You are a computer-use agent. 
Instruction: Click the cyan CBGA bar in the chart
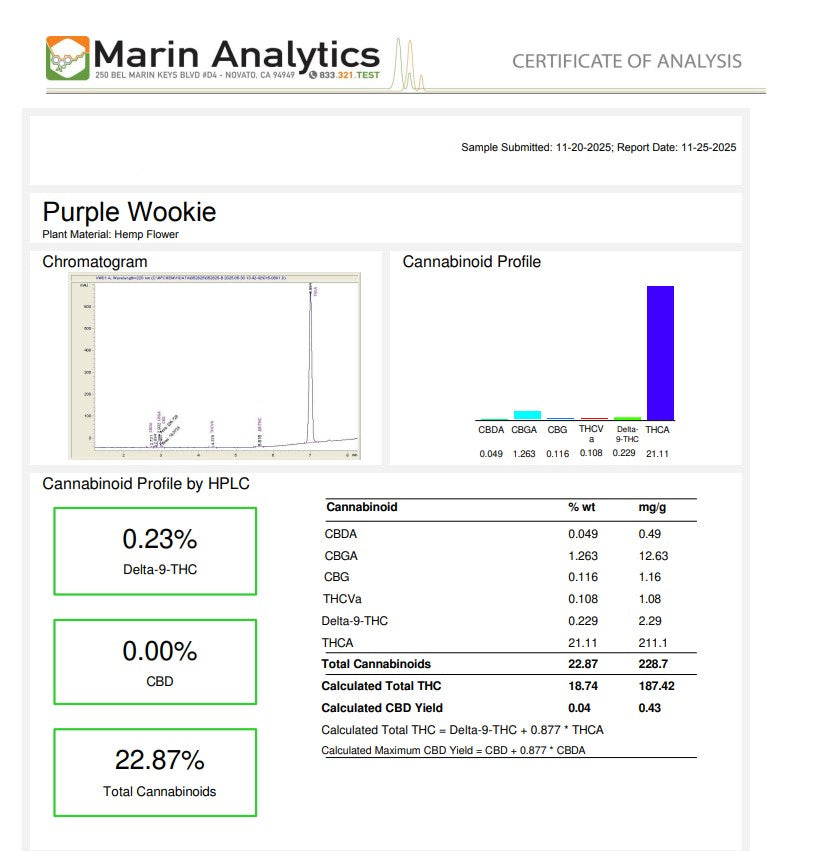tap(526, 415)
